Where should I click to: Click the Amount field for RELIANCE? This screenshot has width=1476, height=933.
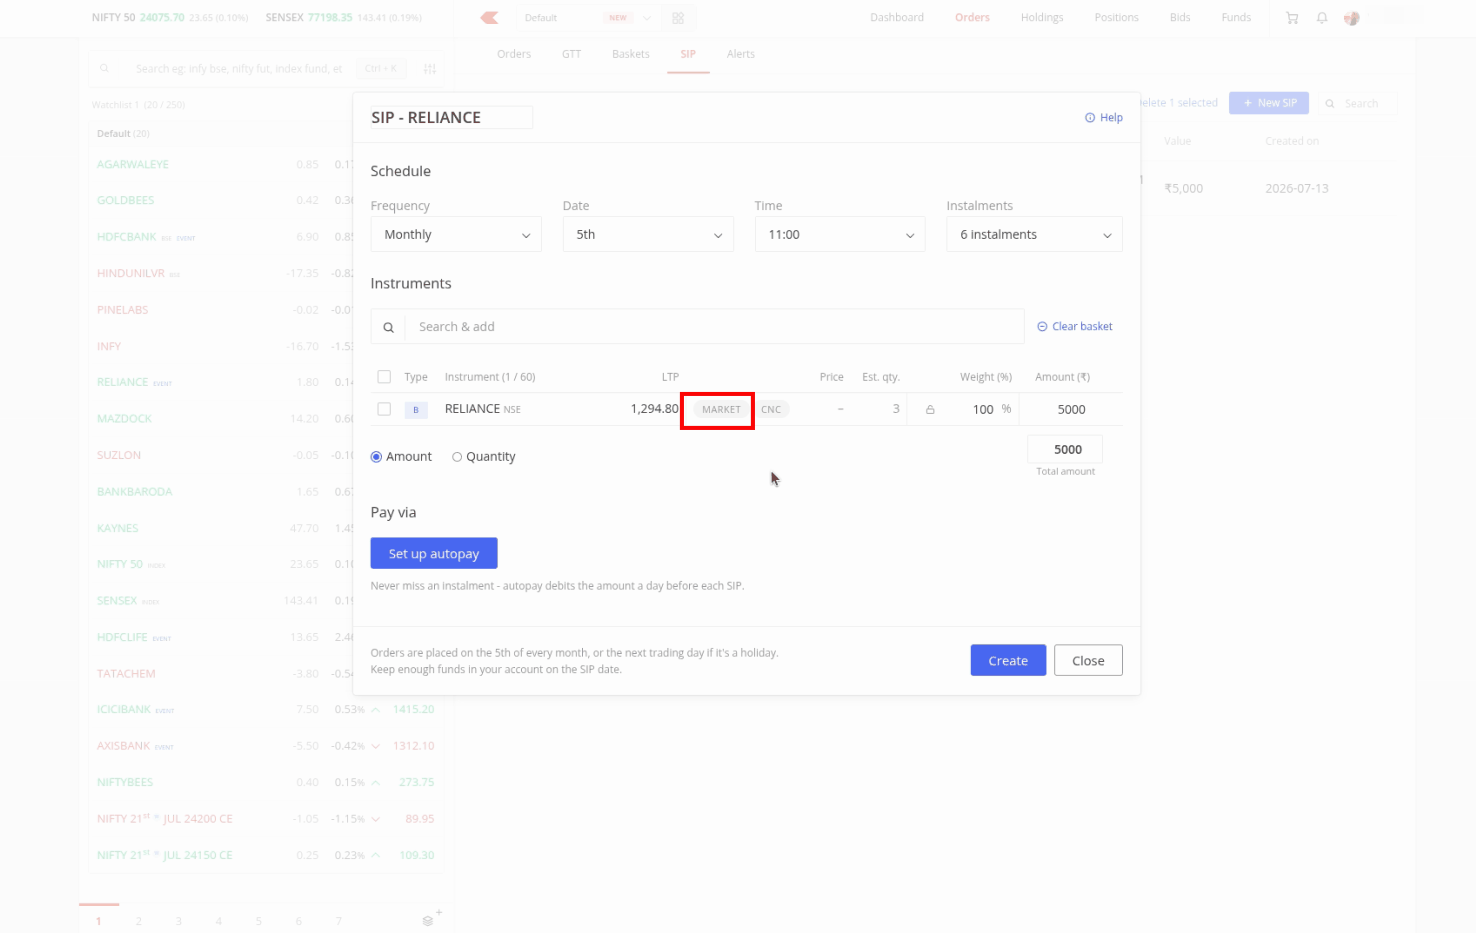tap(1071, 409)
